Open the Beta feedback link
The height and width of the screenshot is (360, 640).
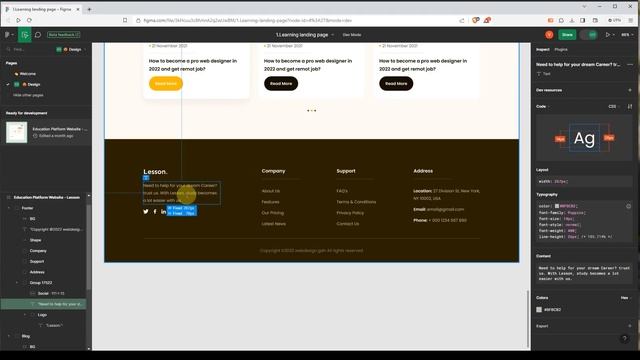pyautogui.click(x=64, y=35)
